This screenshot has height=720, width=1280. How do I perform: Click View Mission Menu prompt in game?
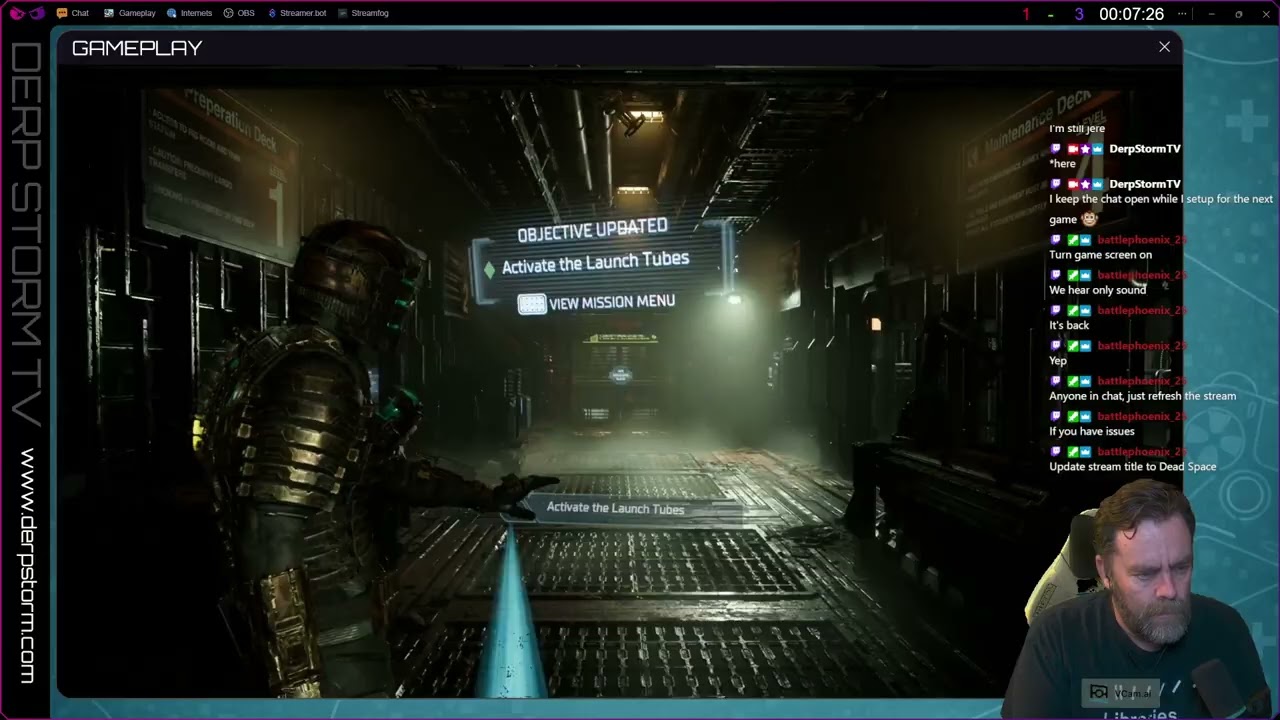tap(596, 302)
